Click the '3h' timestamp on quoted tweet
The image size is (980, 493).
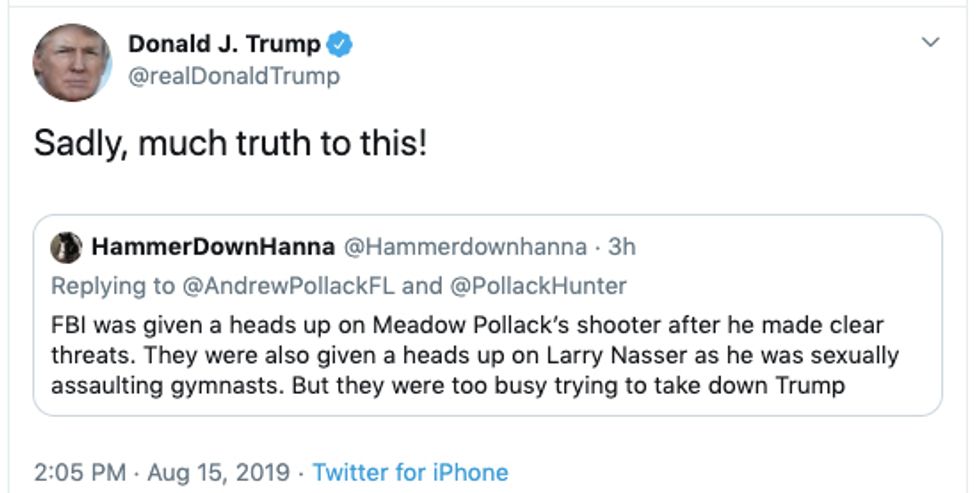tap(621, 247)
